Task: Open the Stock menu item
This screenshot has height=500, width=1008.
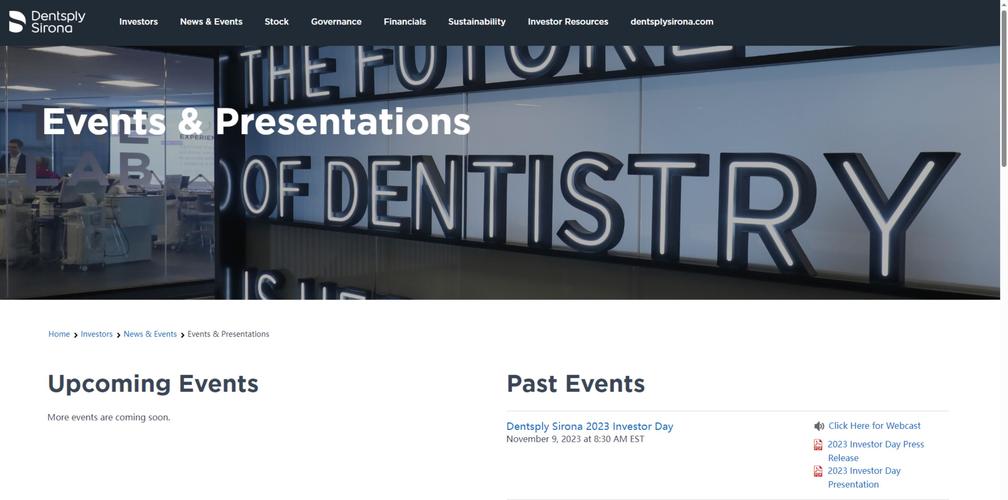Action: click(x=276, y=22)
